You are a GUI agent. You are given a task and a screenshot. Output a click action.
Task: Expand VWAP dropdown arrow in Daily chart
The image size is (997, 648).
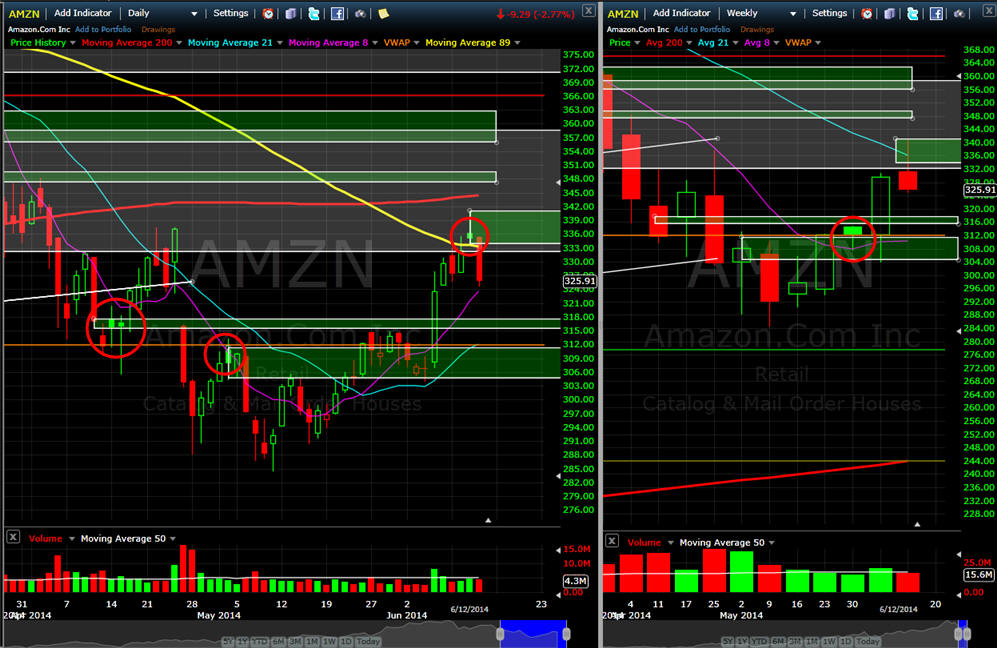coord(416,43)
